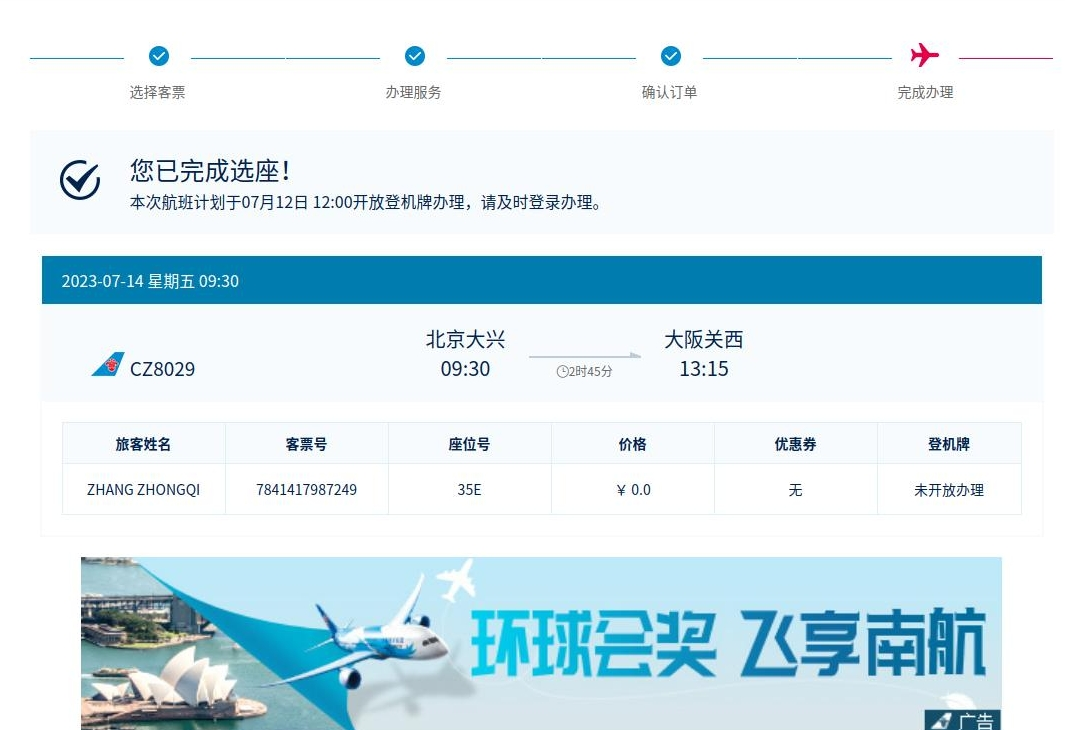Open the 确认订单 step label
This screenshot has height=730, width=1065.
click(669, 92)
